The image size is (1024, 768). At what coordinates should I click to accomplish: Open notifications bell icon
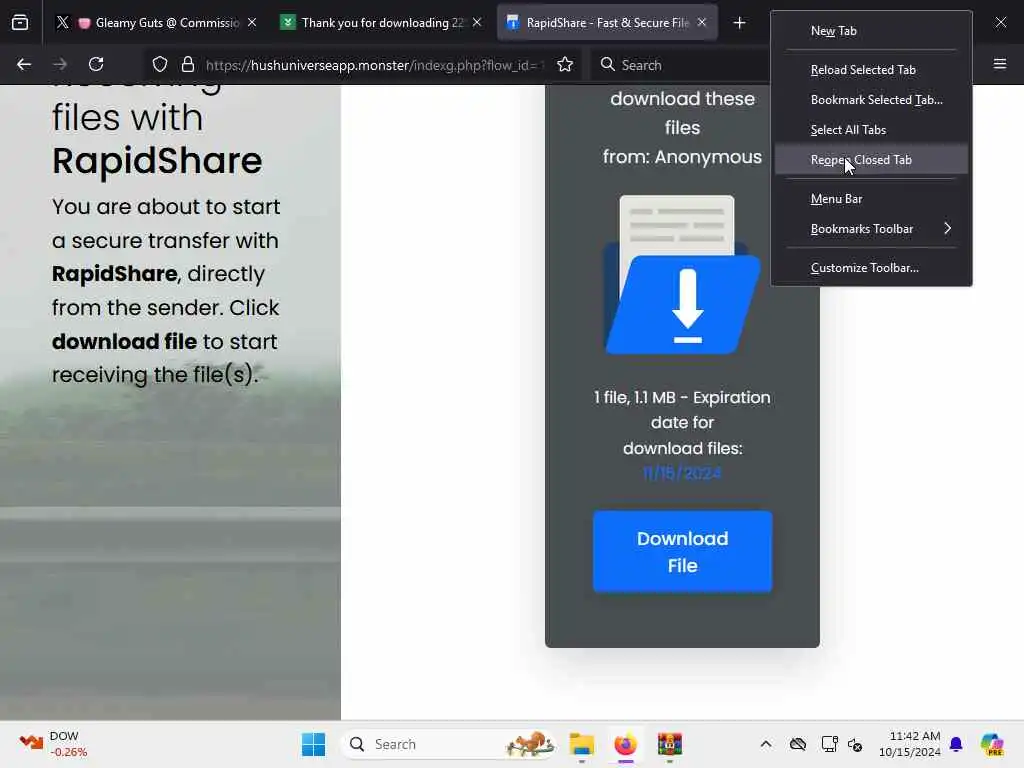click(x=956, y=744)
